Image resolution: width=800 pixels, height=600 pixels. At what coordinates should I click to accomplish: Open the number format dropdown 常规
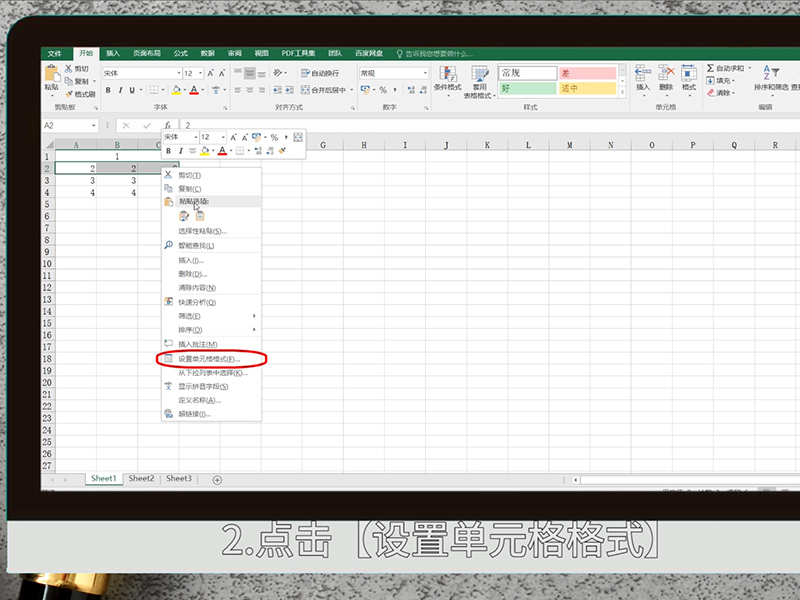tap(425, 73)
